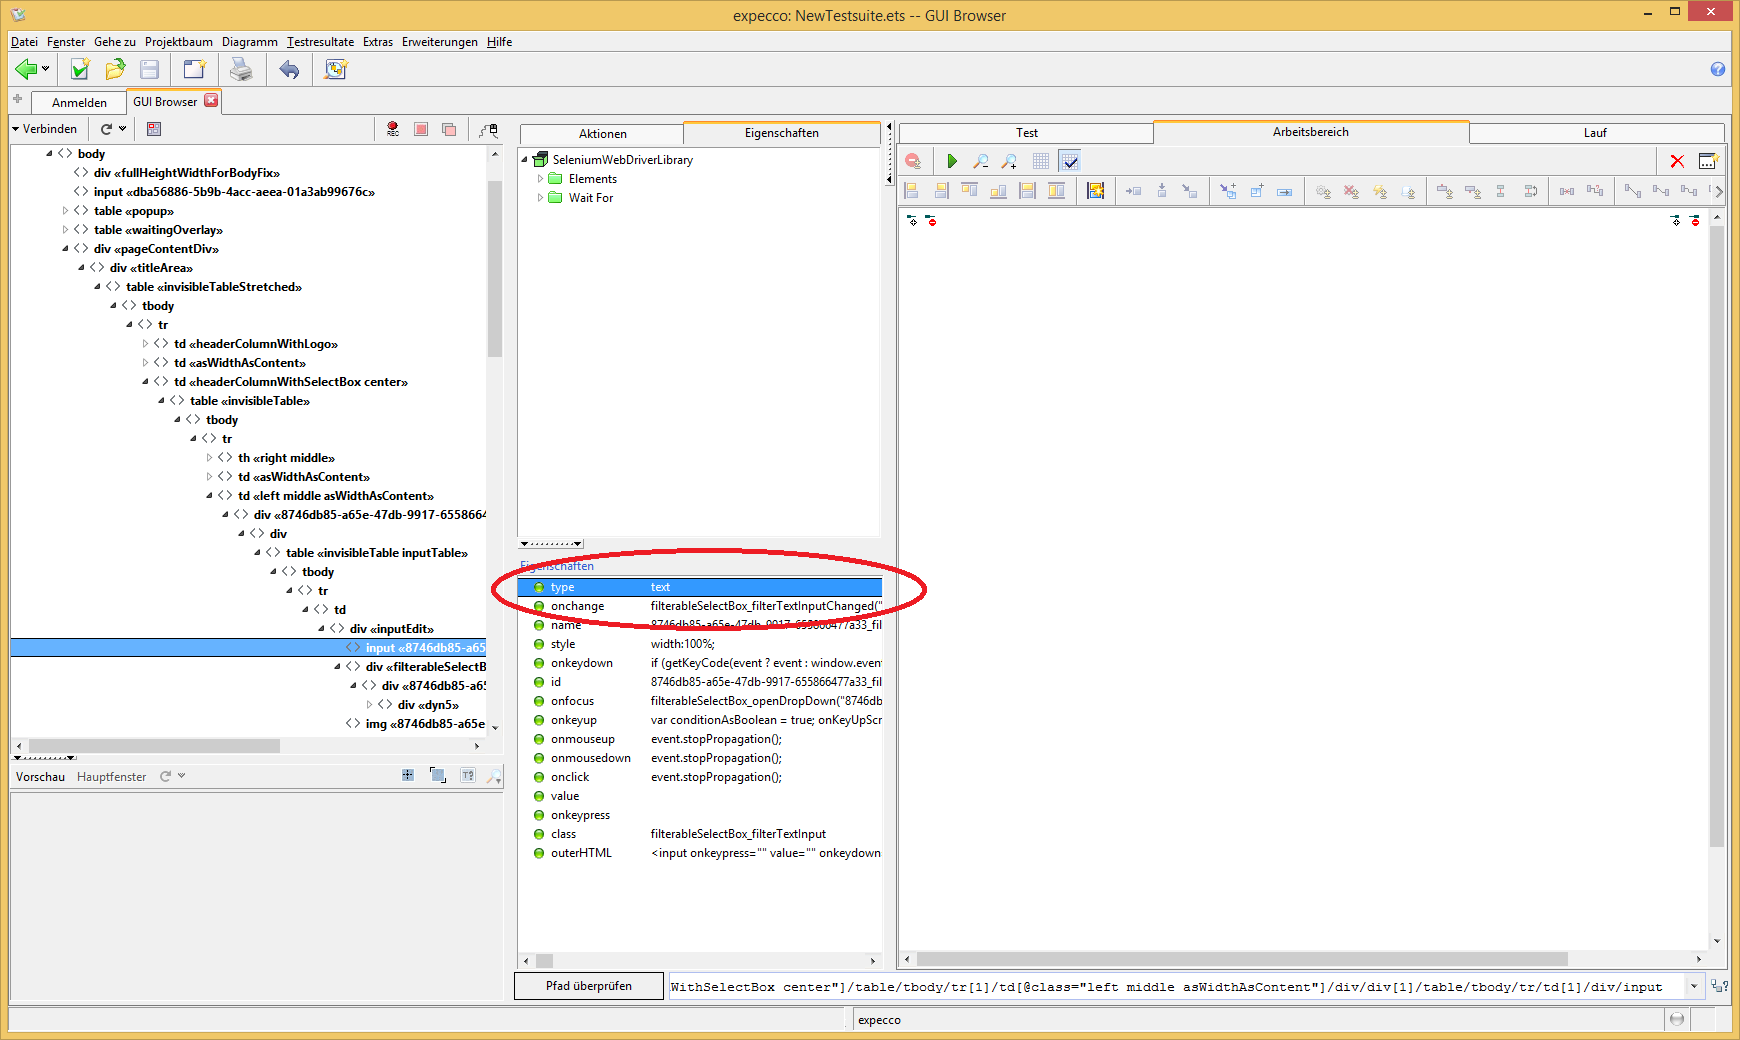Switch to the Aktionen tab
This screenshot has width=1740, height=1040.
click(602, 133)
